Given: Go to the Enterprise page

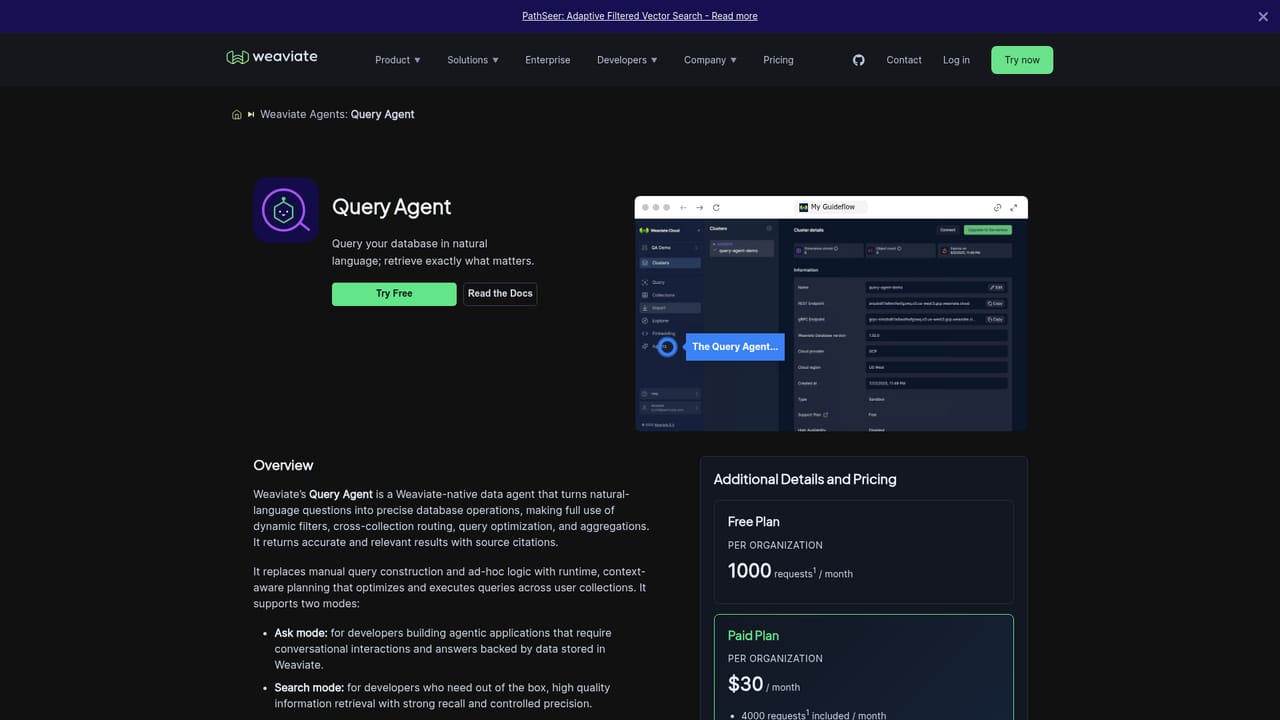Looking at the screenshot, I should point(548,60).
